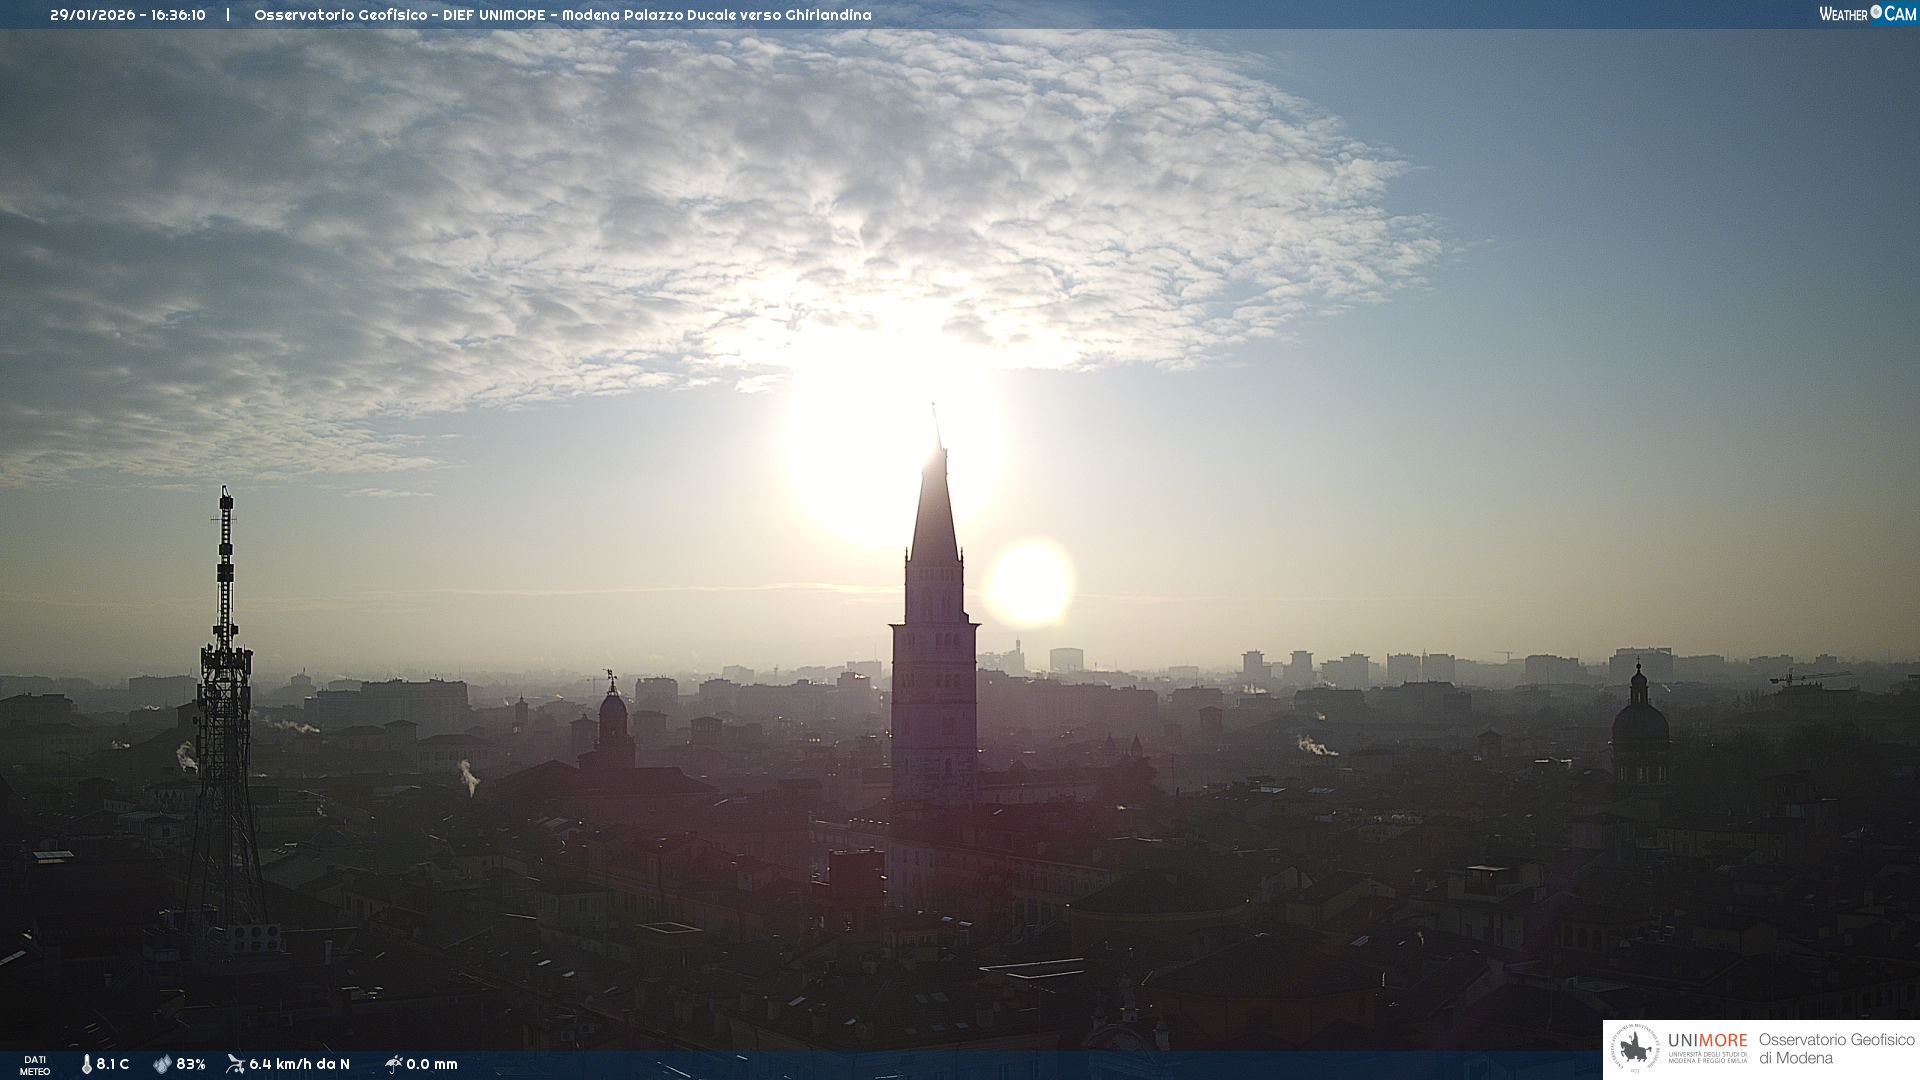1920x1080 pixels.
Task: Click the rain umbrella precipitation icon
Action: pos(393,1064)
